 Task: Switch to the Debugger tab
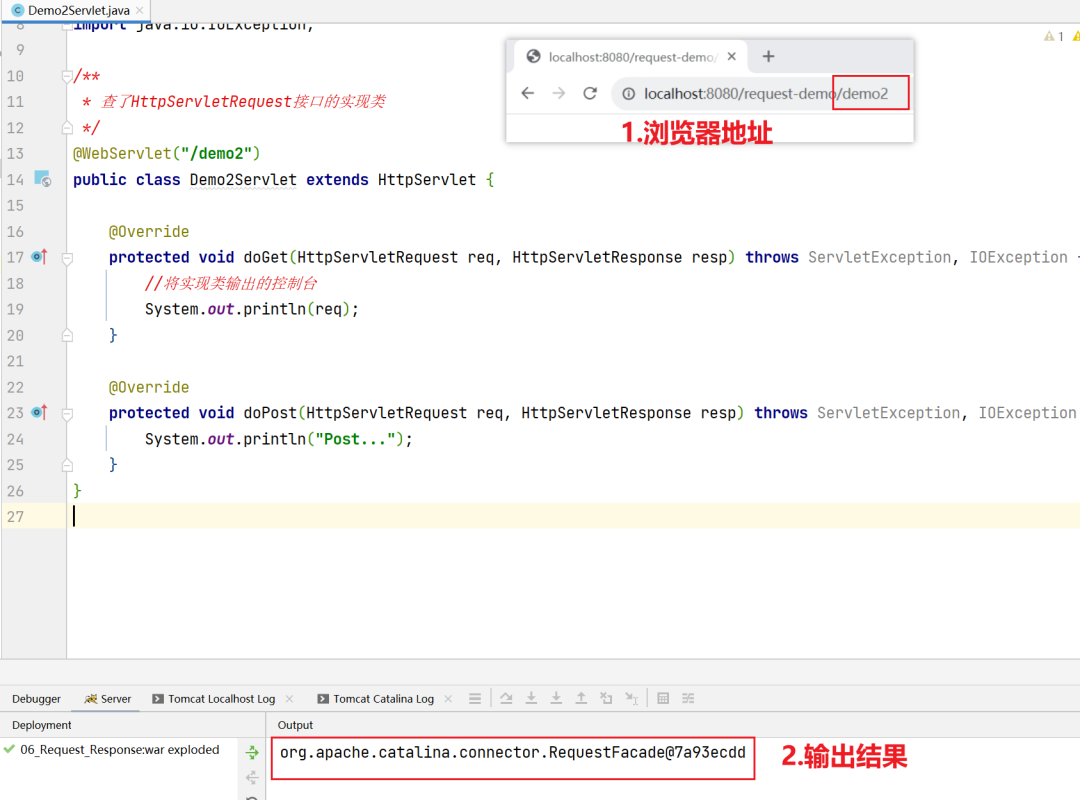[x=37, y=699]
